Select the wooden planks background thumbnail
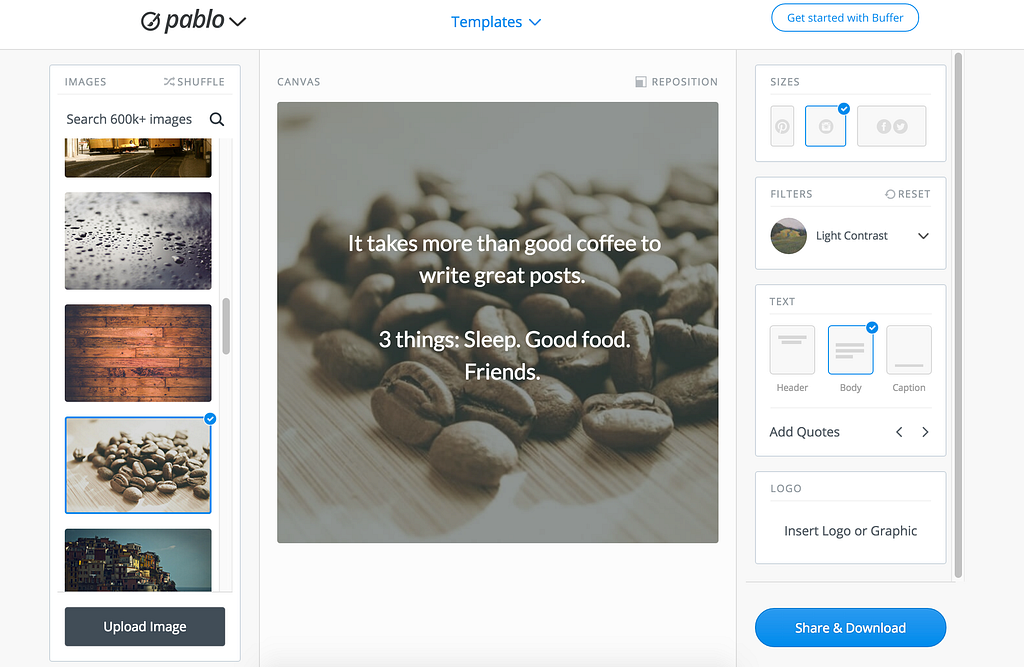 point(138,353)
